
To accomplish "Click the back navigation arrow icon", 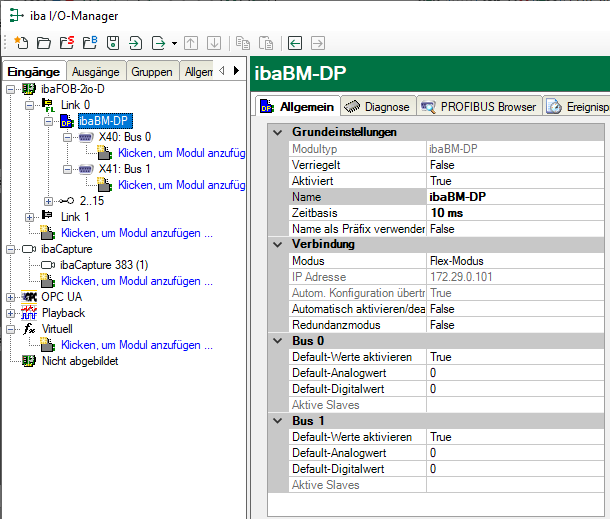I will click(x=295, y=43).
